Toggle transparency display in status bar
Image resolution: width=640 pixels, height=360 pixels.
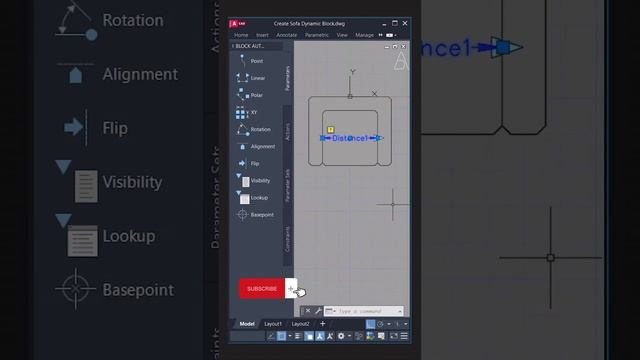click(309, 336)
